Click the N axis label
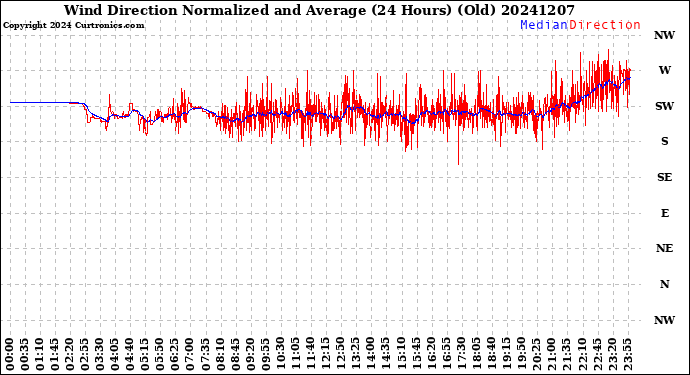690x375 pixels. click(x=664, y=284)
